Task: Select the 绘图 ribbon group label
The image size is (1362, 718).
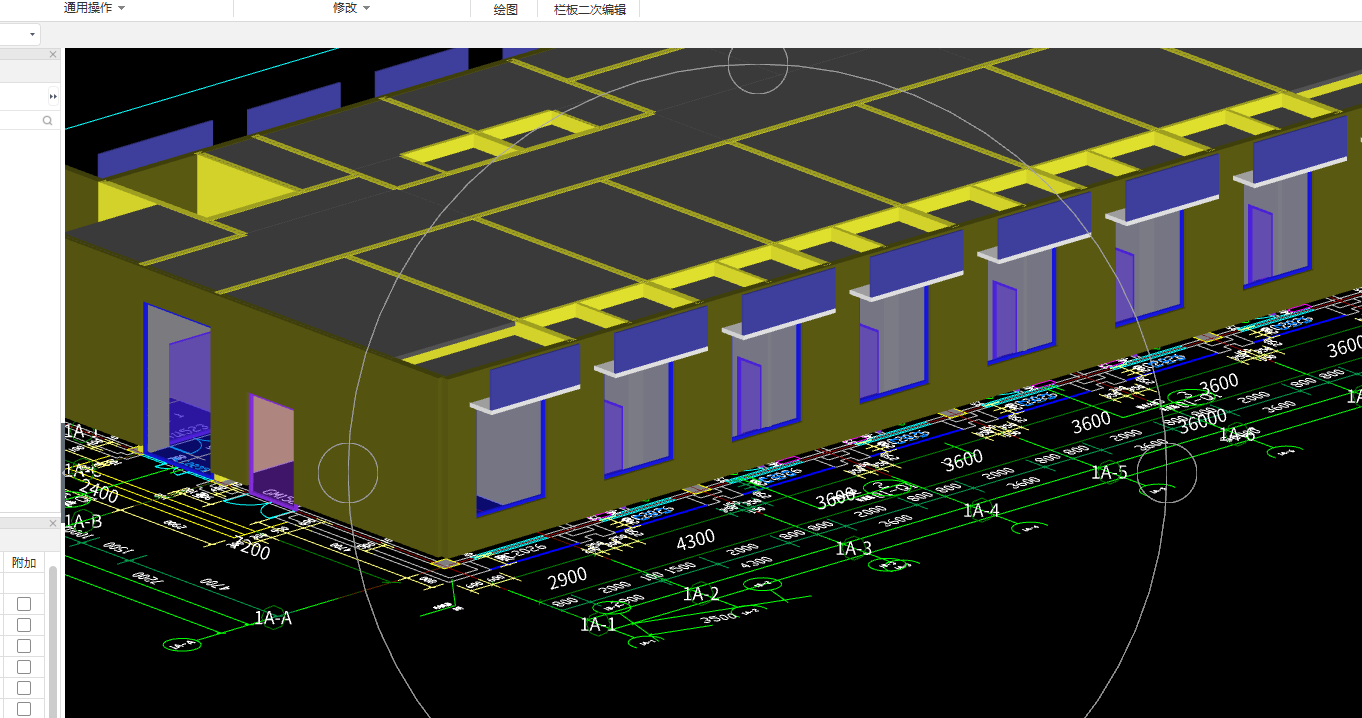Action: (x=506, y=9)
